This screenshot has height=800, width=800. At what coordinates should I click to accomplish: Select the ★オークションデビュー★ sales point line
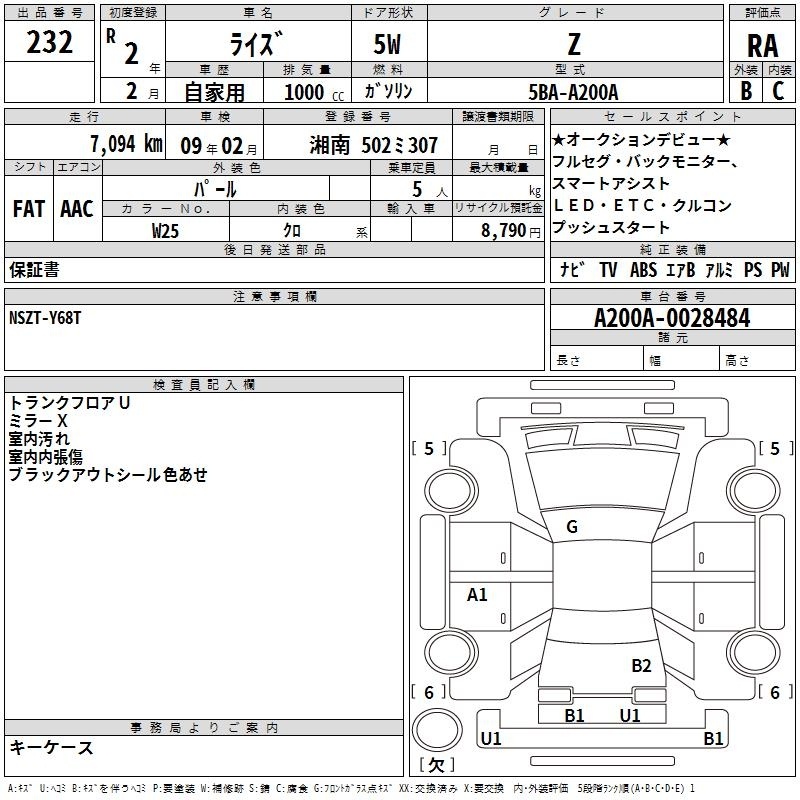641,139
